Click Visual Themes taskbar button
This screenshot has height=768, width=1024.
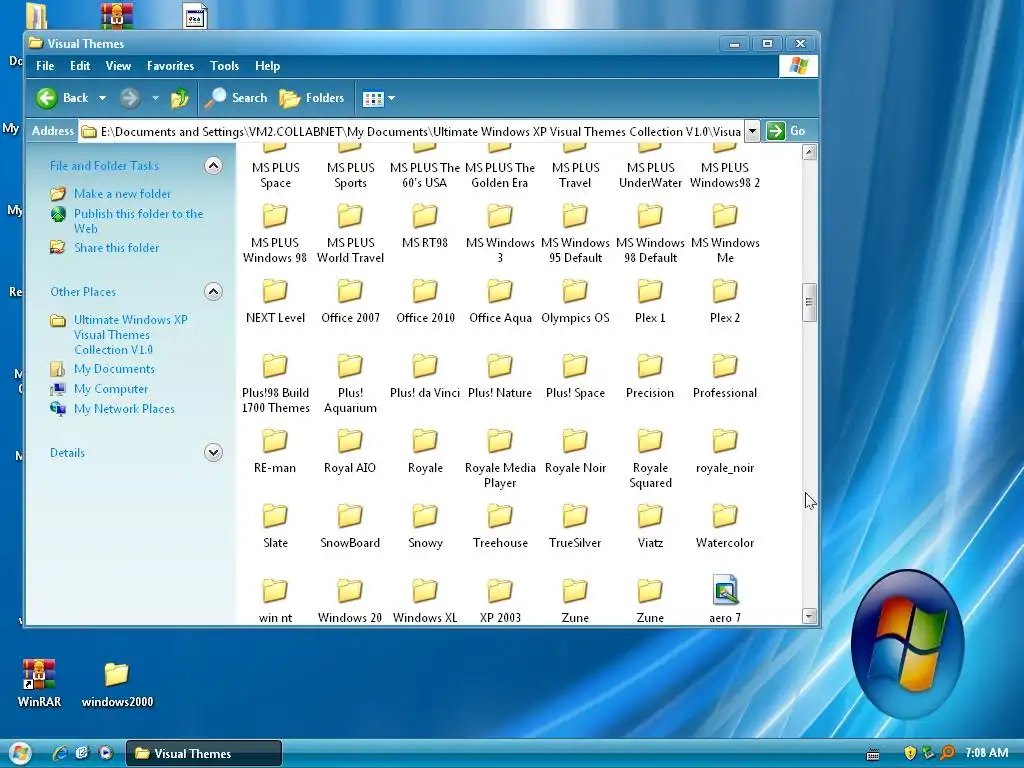coord(203,753)
